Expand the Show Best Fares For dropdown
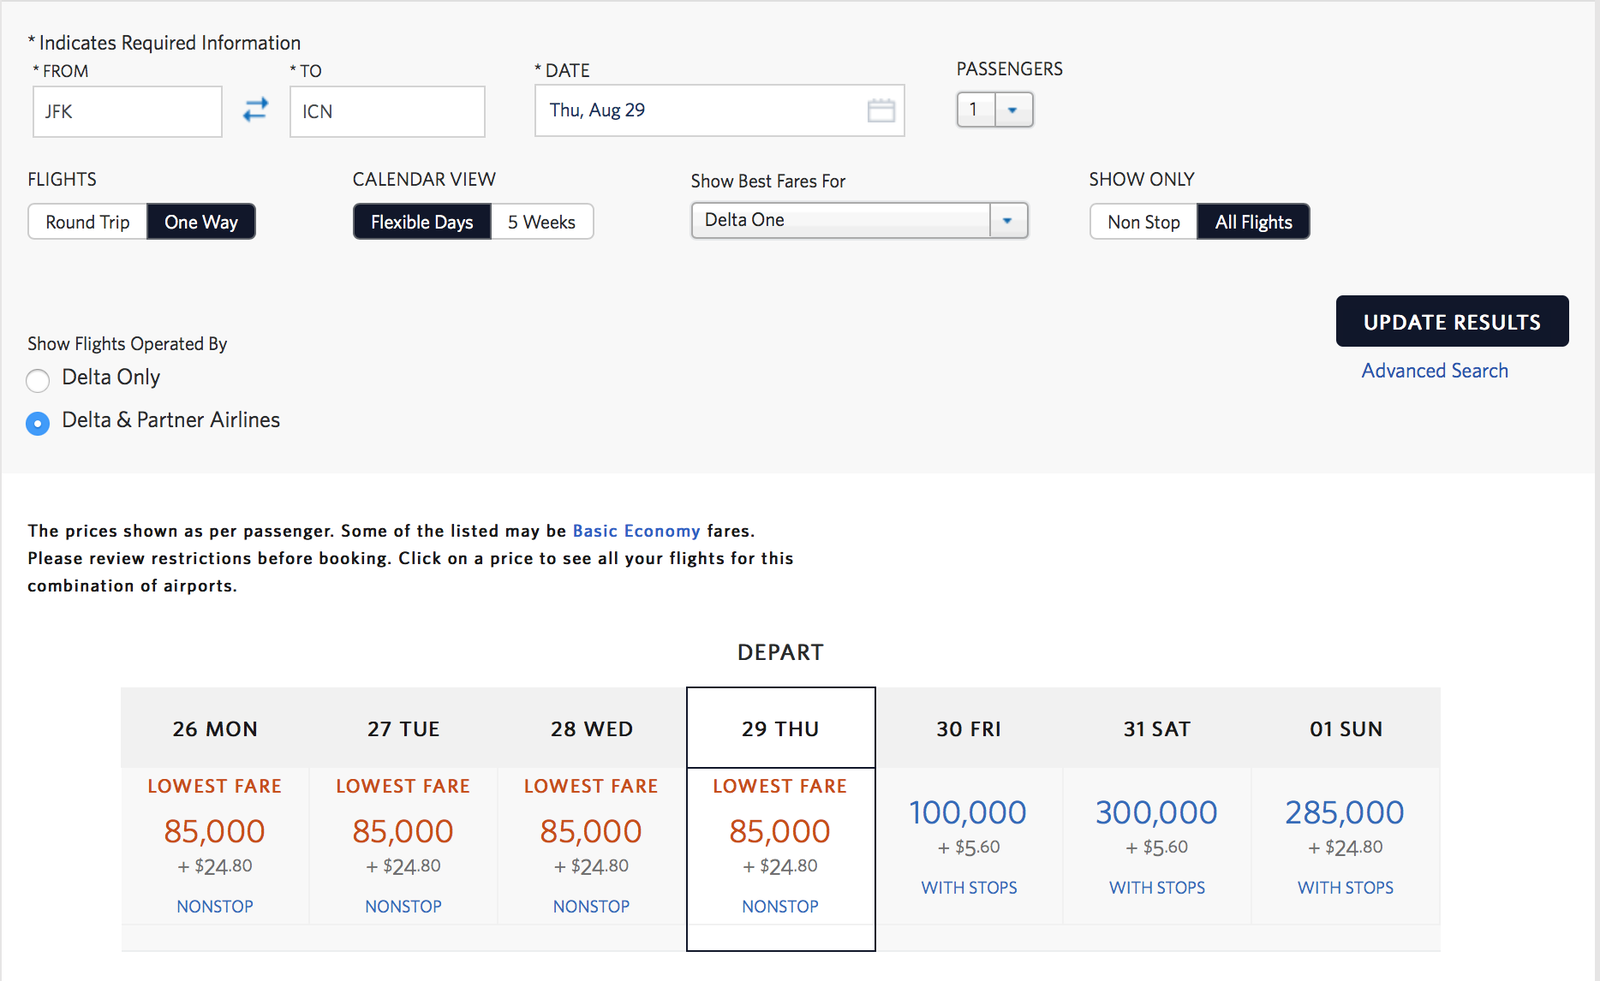1600x981 pixels. click(x=860, y=220)
